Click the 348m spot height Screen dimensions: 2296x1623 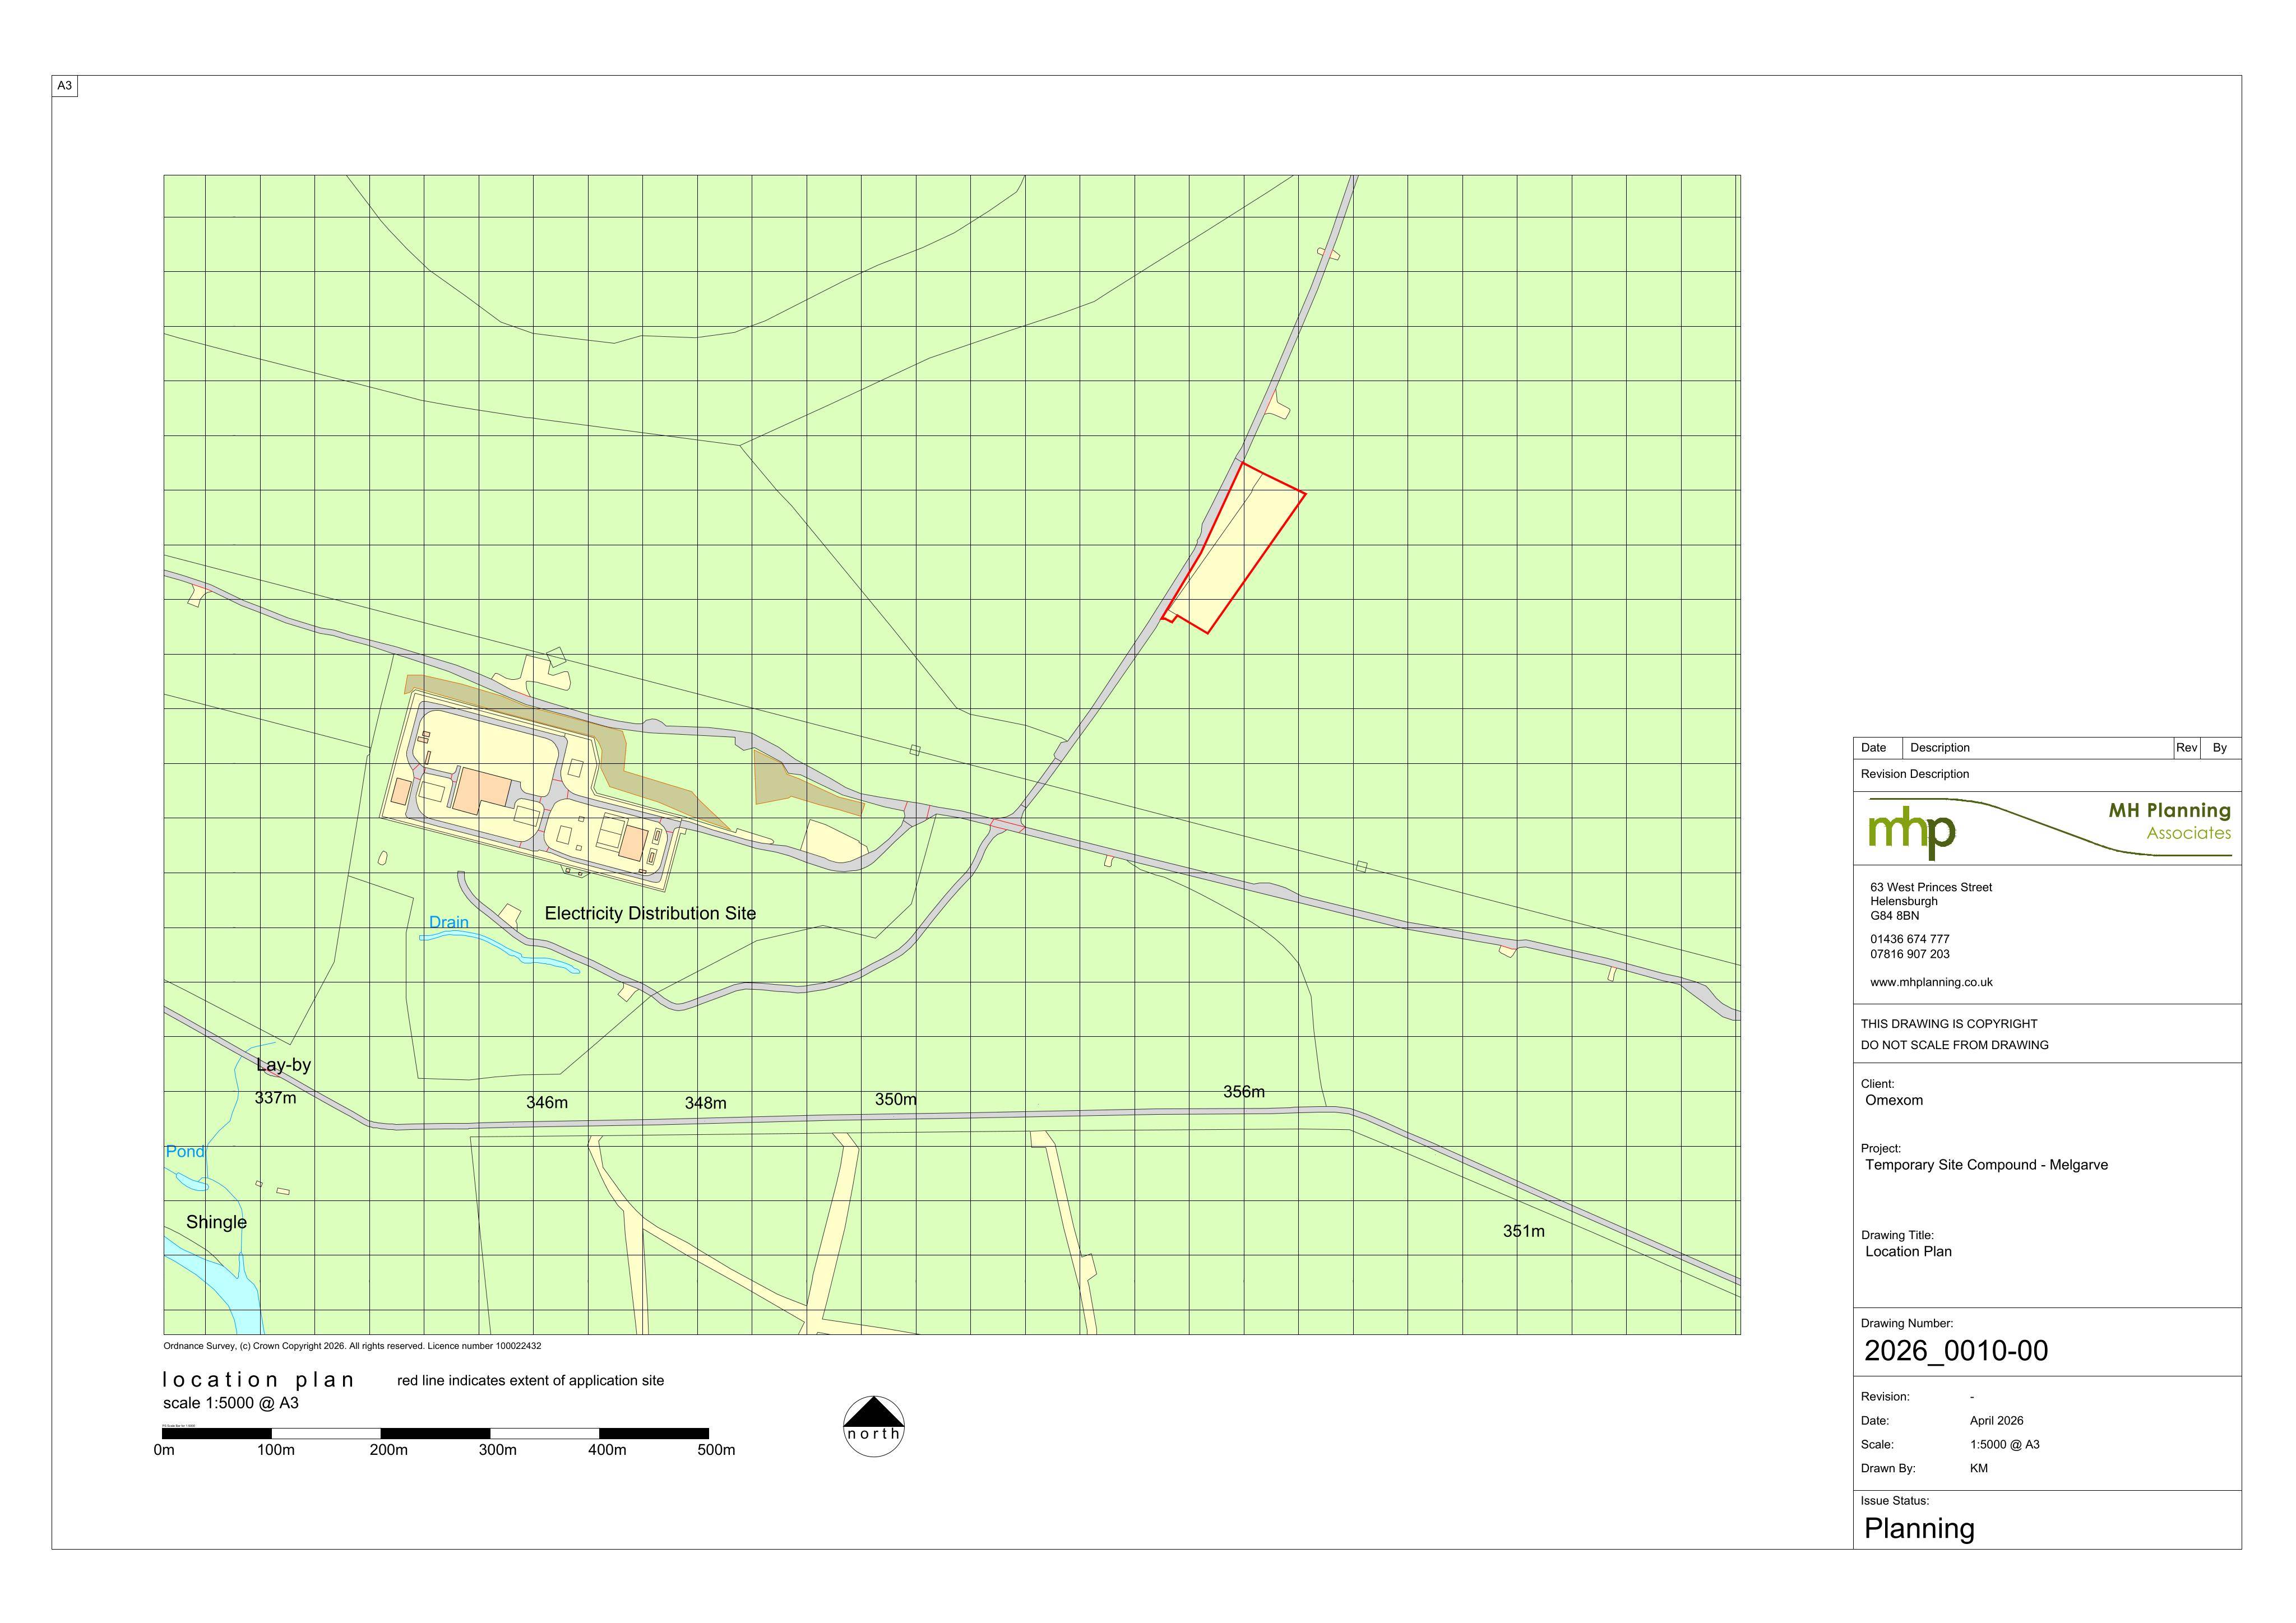click(x=705, y=1102)
